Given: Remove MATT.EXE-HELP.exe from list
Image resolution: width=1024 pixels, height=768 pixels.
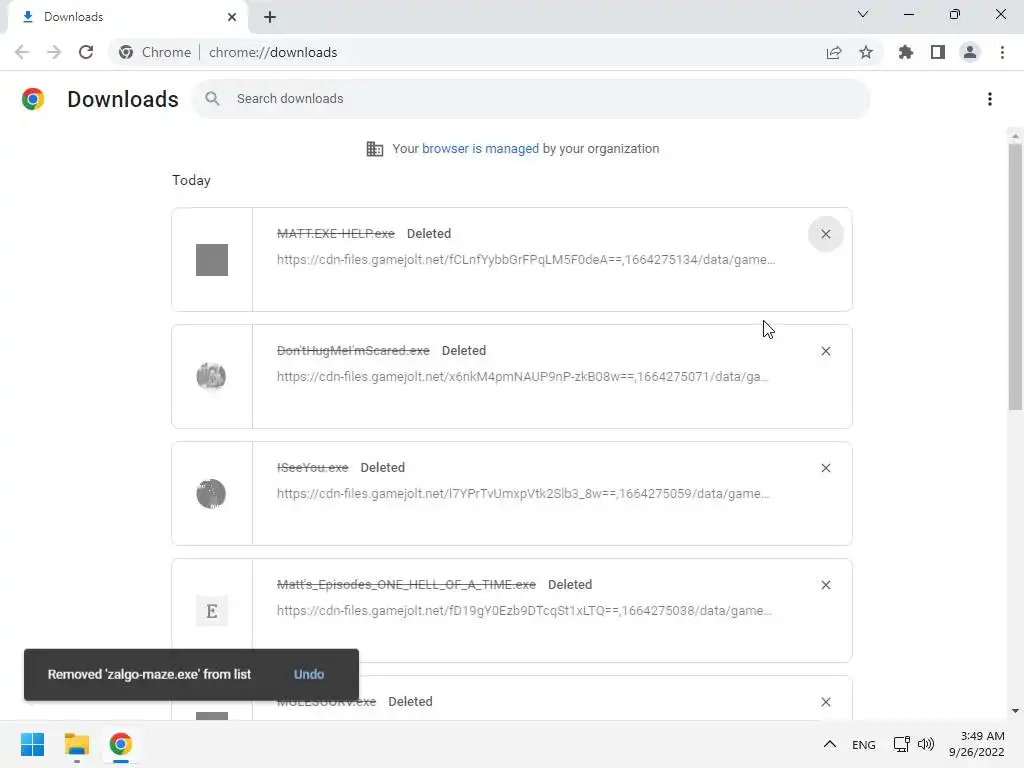Looking at the screenshot, I should click(x=825, y=234).
